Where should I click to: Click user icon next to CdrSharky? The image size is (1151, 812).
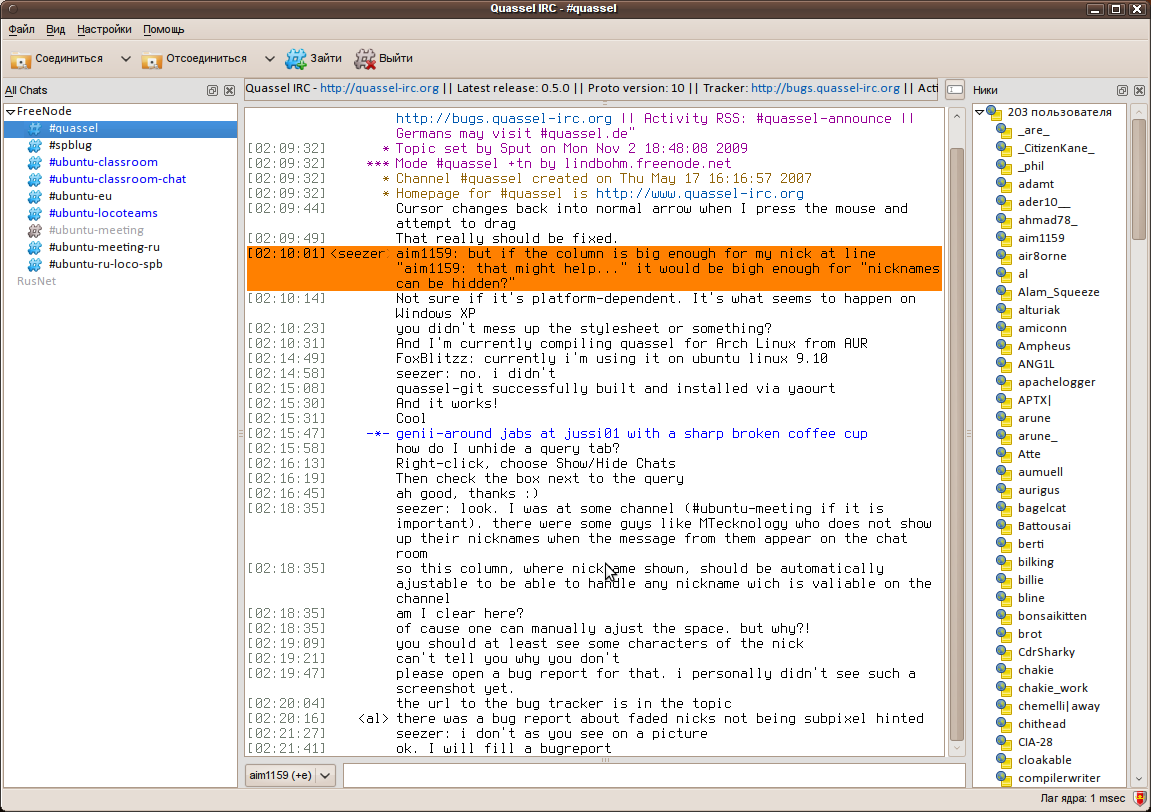coord(1004,652)
